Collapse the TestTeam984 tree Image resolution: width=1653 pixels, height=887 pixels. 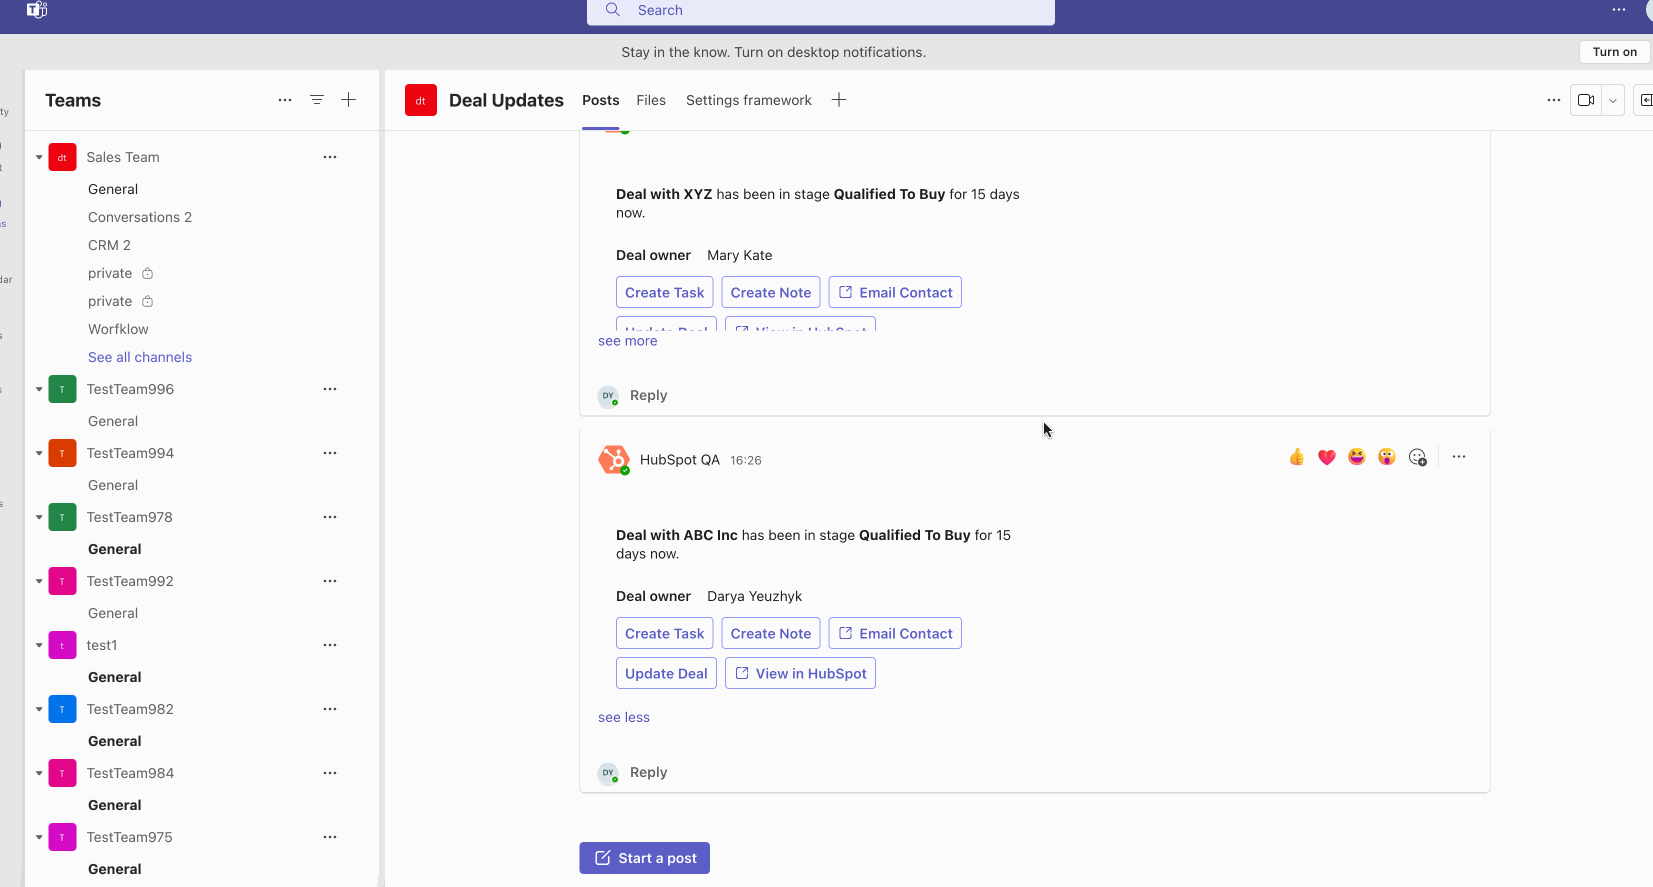pyautogui.click(x=39, y=773)
